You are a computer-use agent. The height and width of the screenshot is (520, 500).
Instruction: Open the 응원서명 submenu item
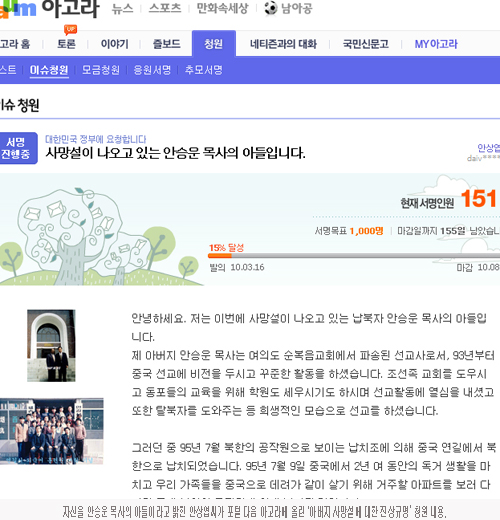click(152, 70)
